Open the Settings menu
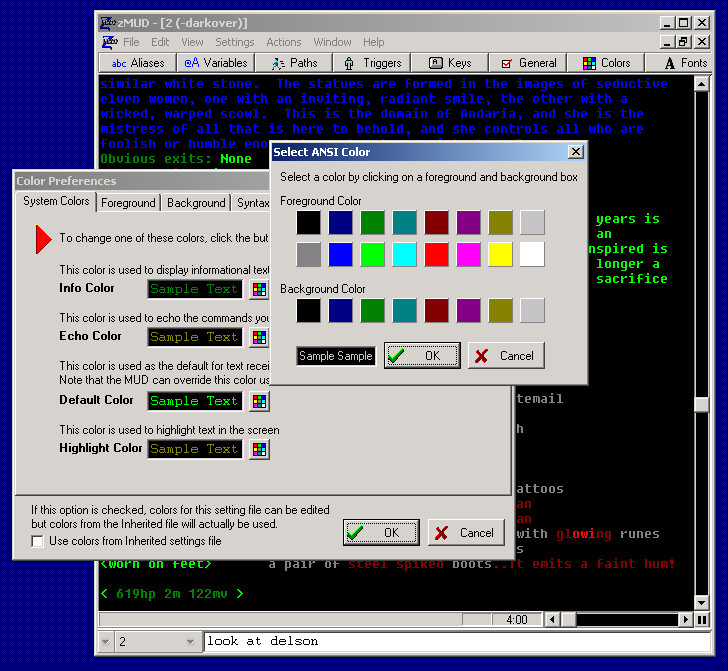The width and height of the screenshot is (728, 671). (x=234, y=42)
